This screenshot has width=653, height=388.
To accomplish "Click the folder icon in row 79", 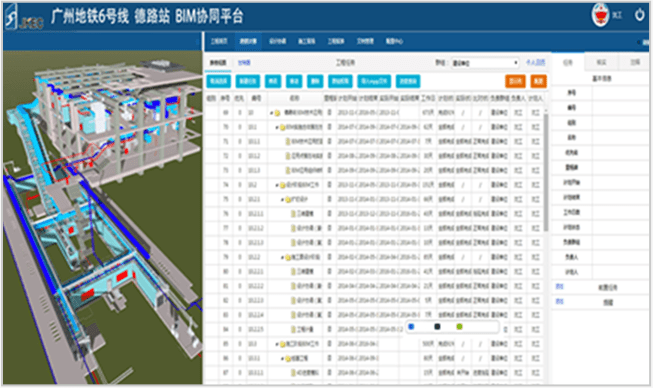I will point(288,257).
